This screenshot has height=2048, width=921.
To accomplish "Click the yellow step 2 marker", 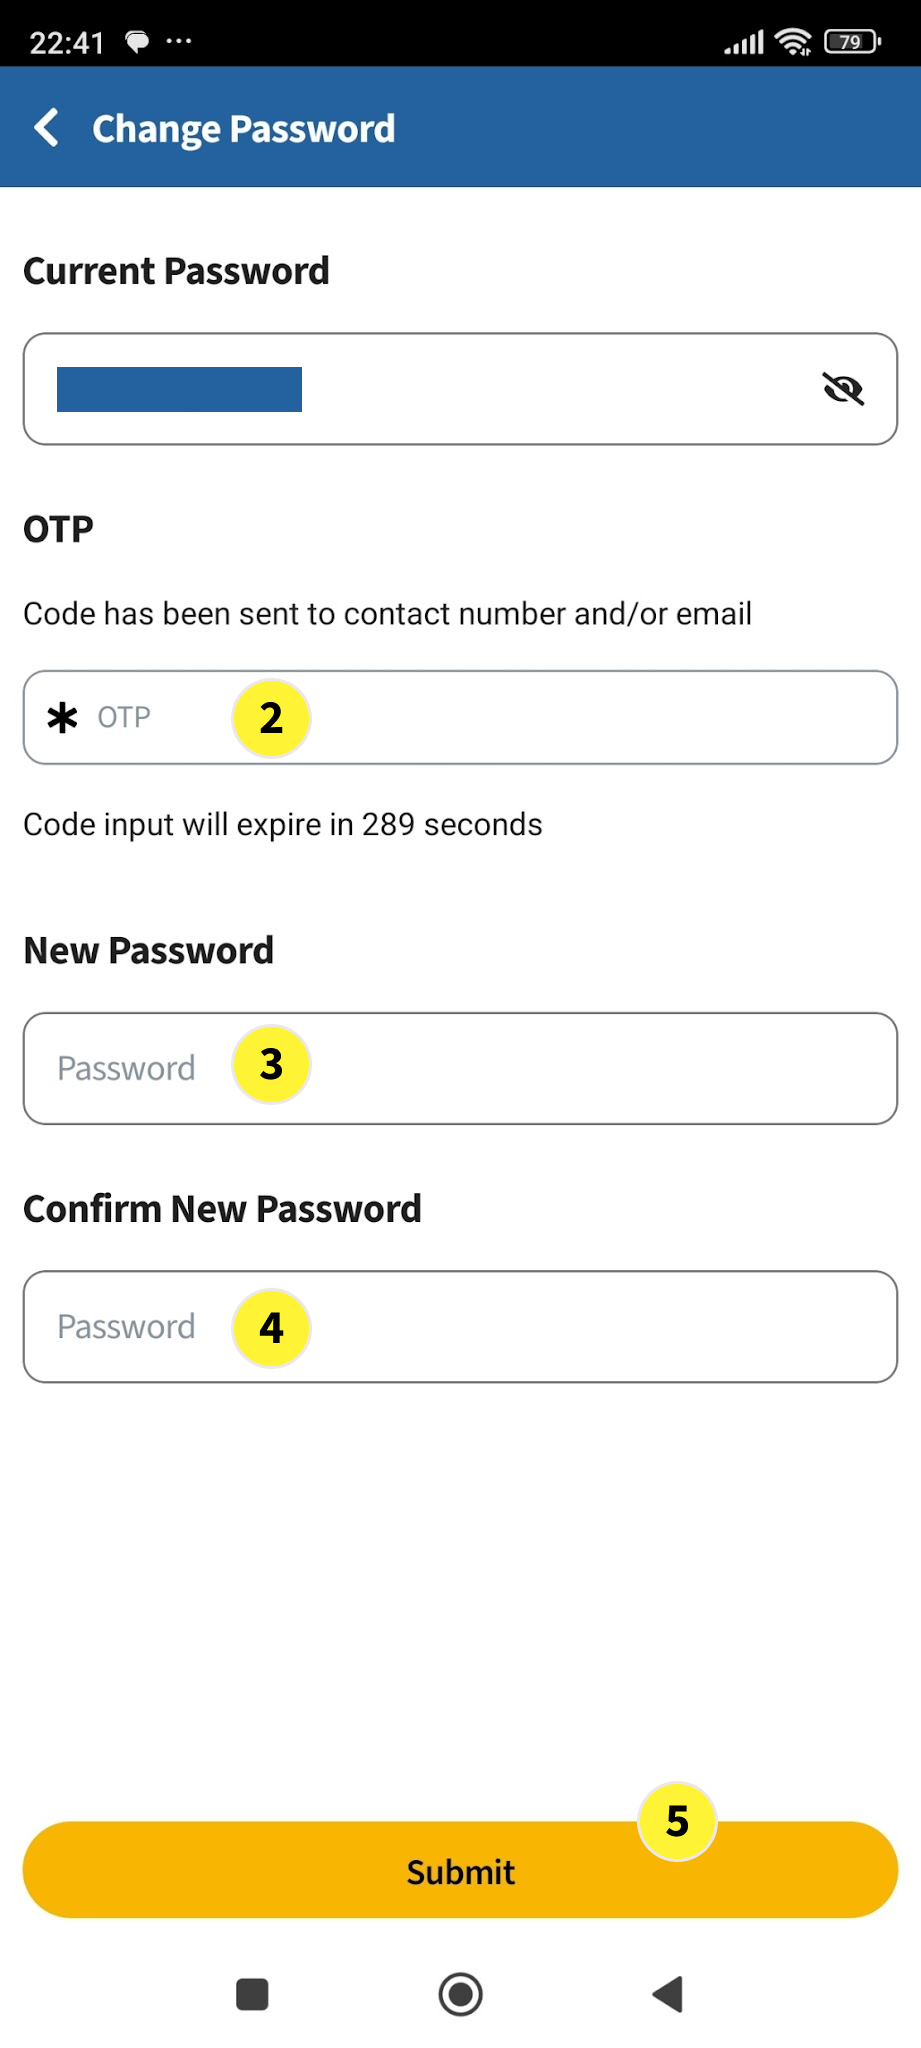I will pyautogui.click(x=271, y=718).
